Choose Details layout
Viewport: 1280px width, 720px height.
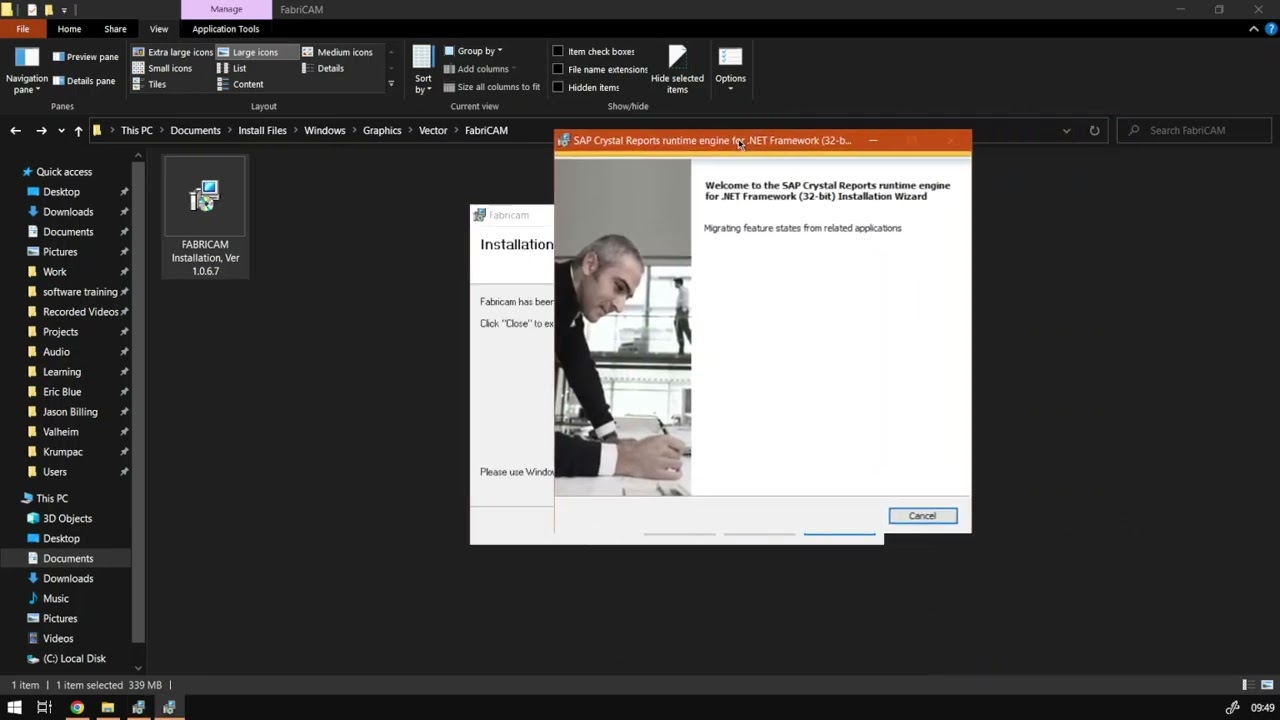coord(323,68)
